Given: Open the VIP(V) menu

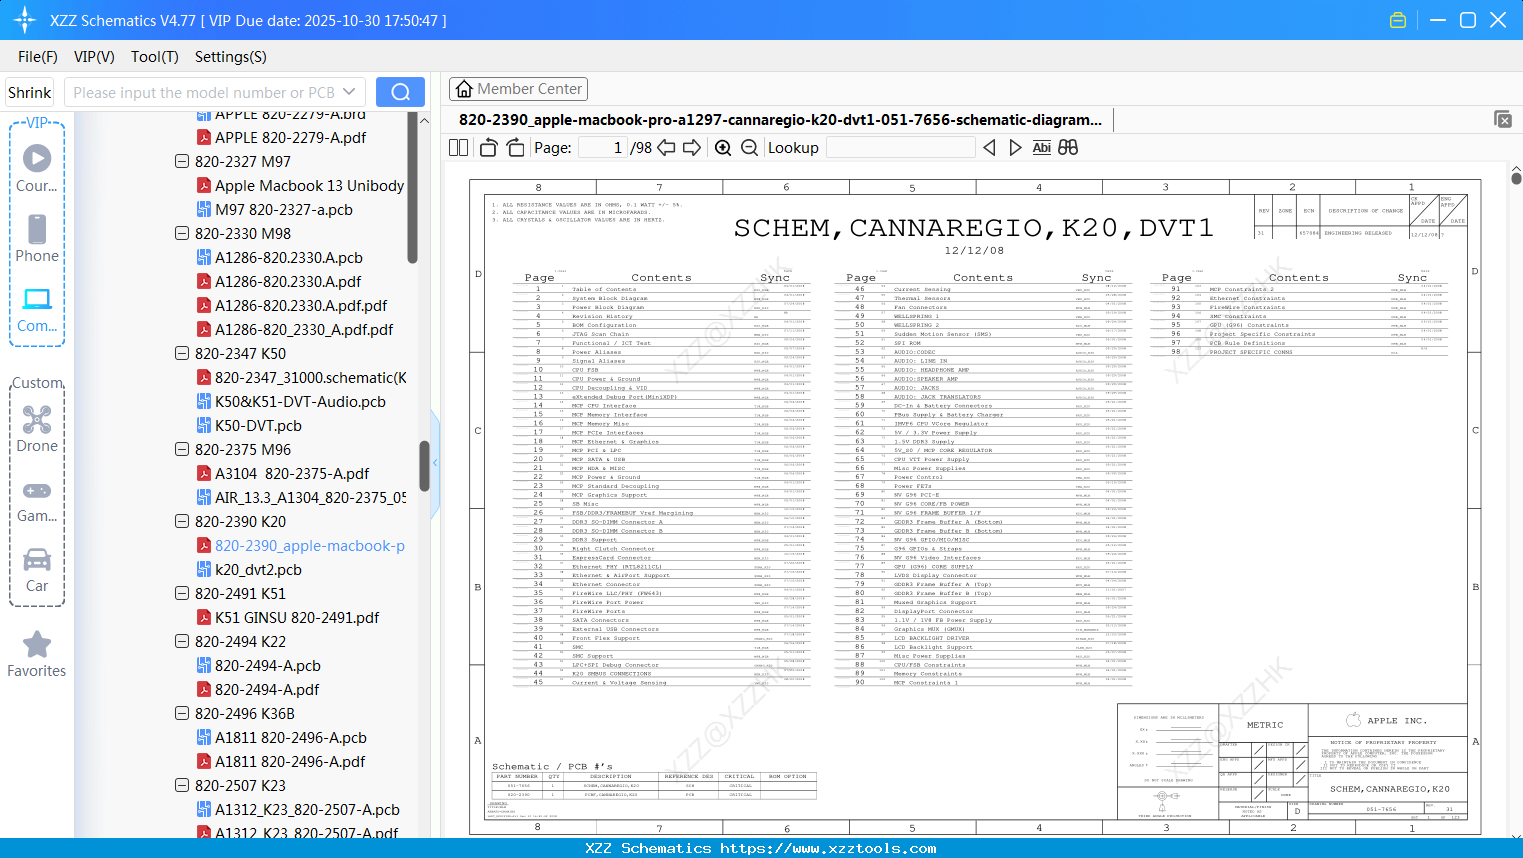Looking at the screenshot, I should click(x=94, y=57).
